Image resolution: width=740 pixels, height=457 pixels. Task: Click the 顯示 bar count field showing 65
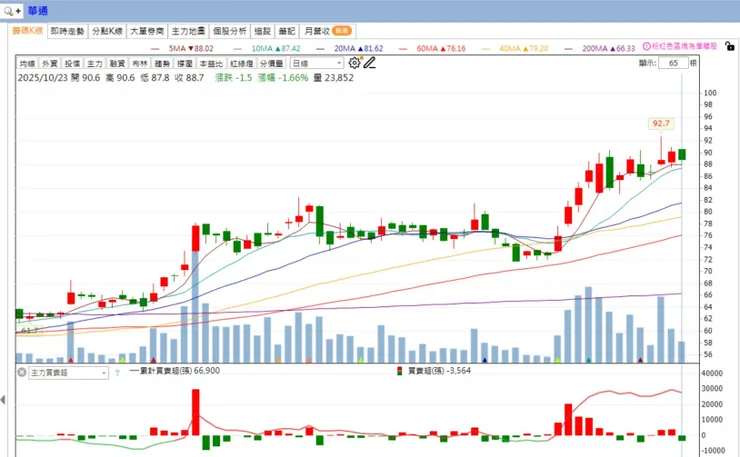(673, 63)
